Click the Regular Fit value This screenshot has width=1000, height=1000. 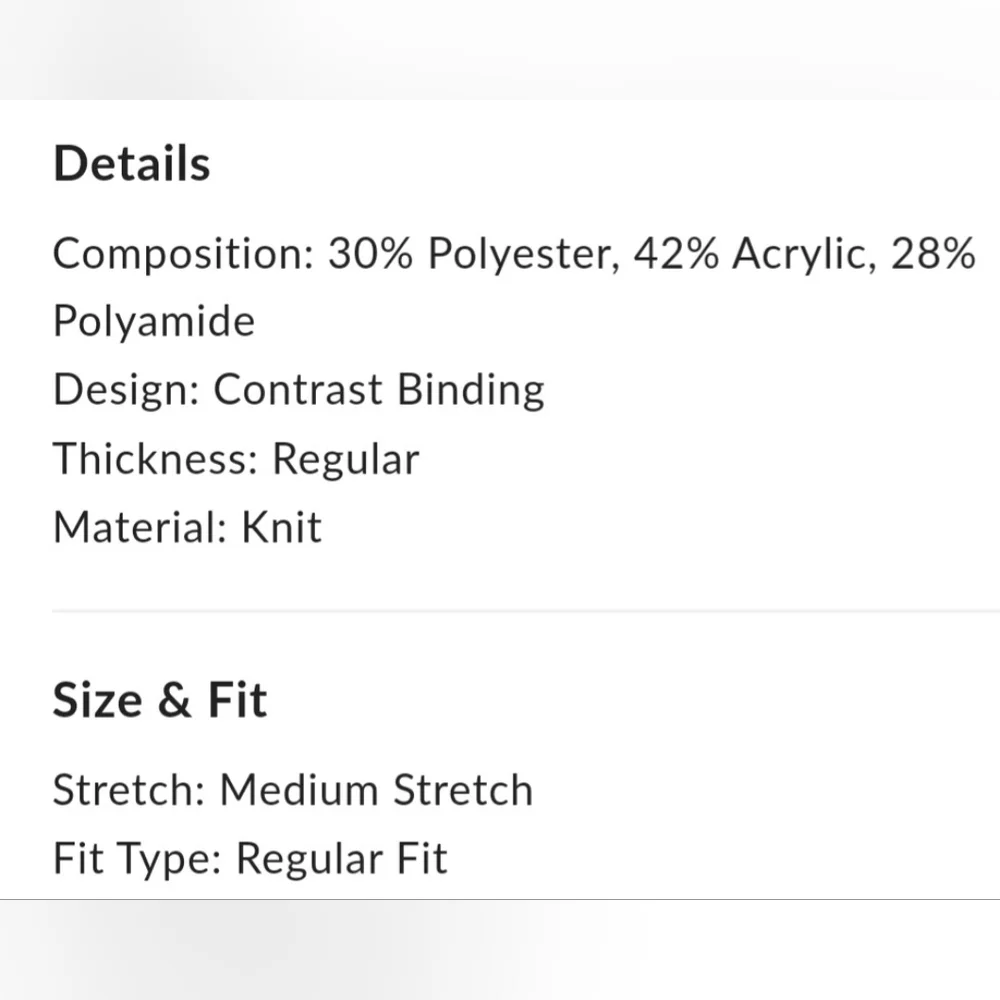pos(341,859)
